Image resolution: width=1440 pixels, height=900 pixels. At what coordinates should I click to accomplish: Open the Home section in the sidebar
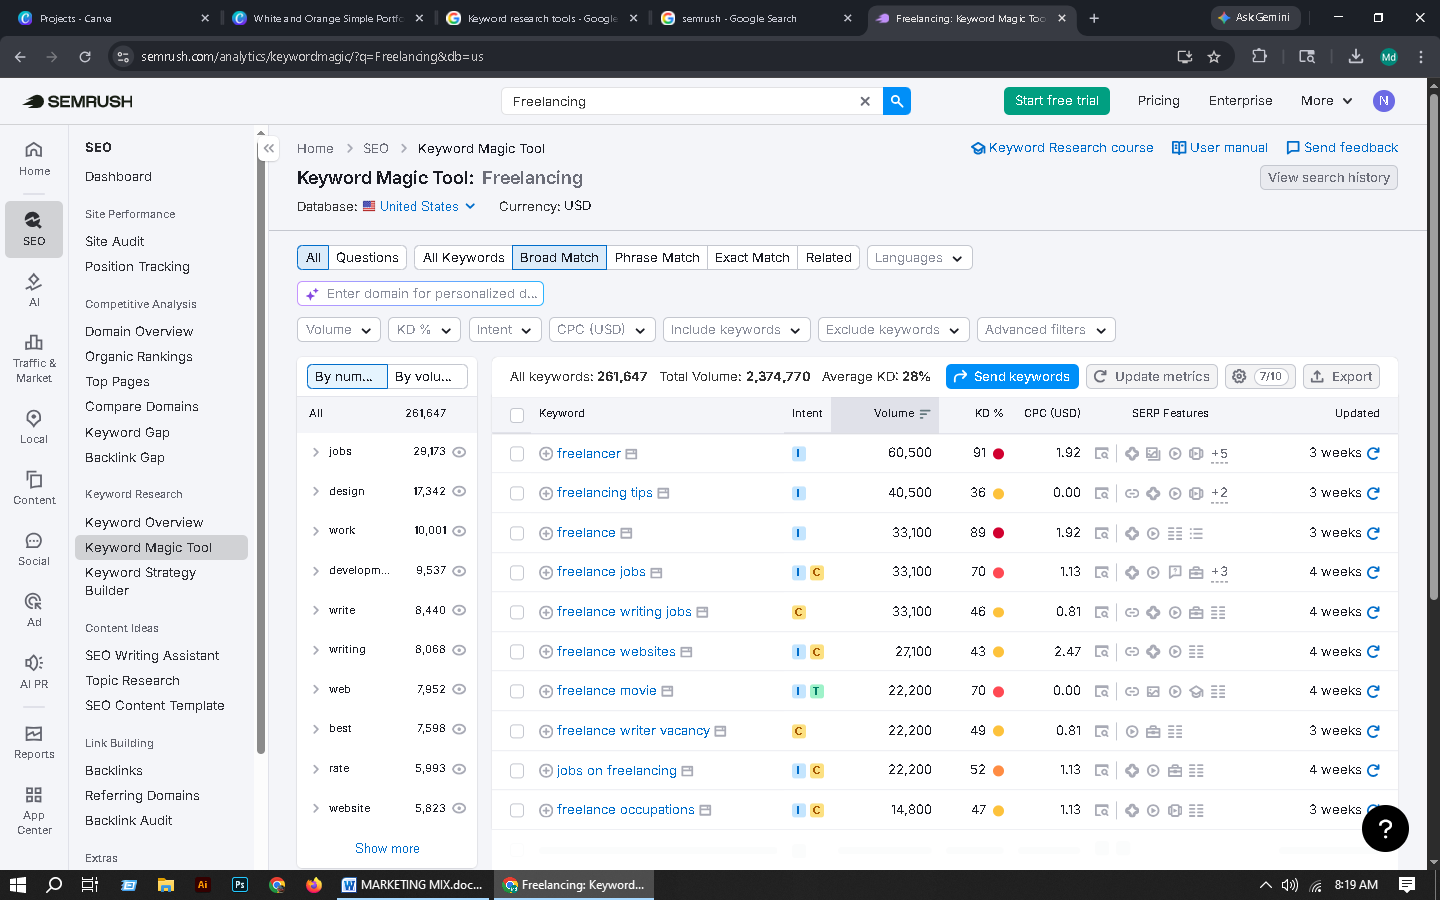(x=34, y=158)
